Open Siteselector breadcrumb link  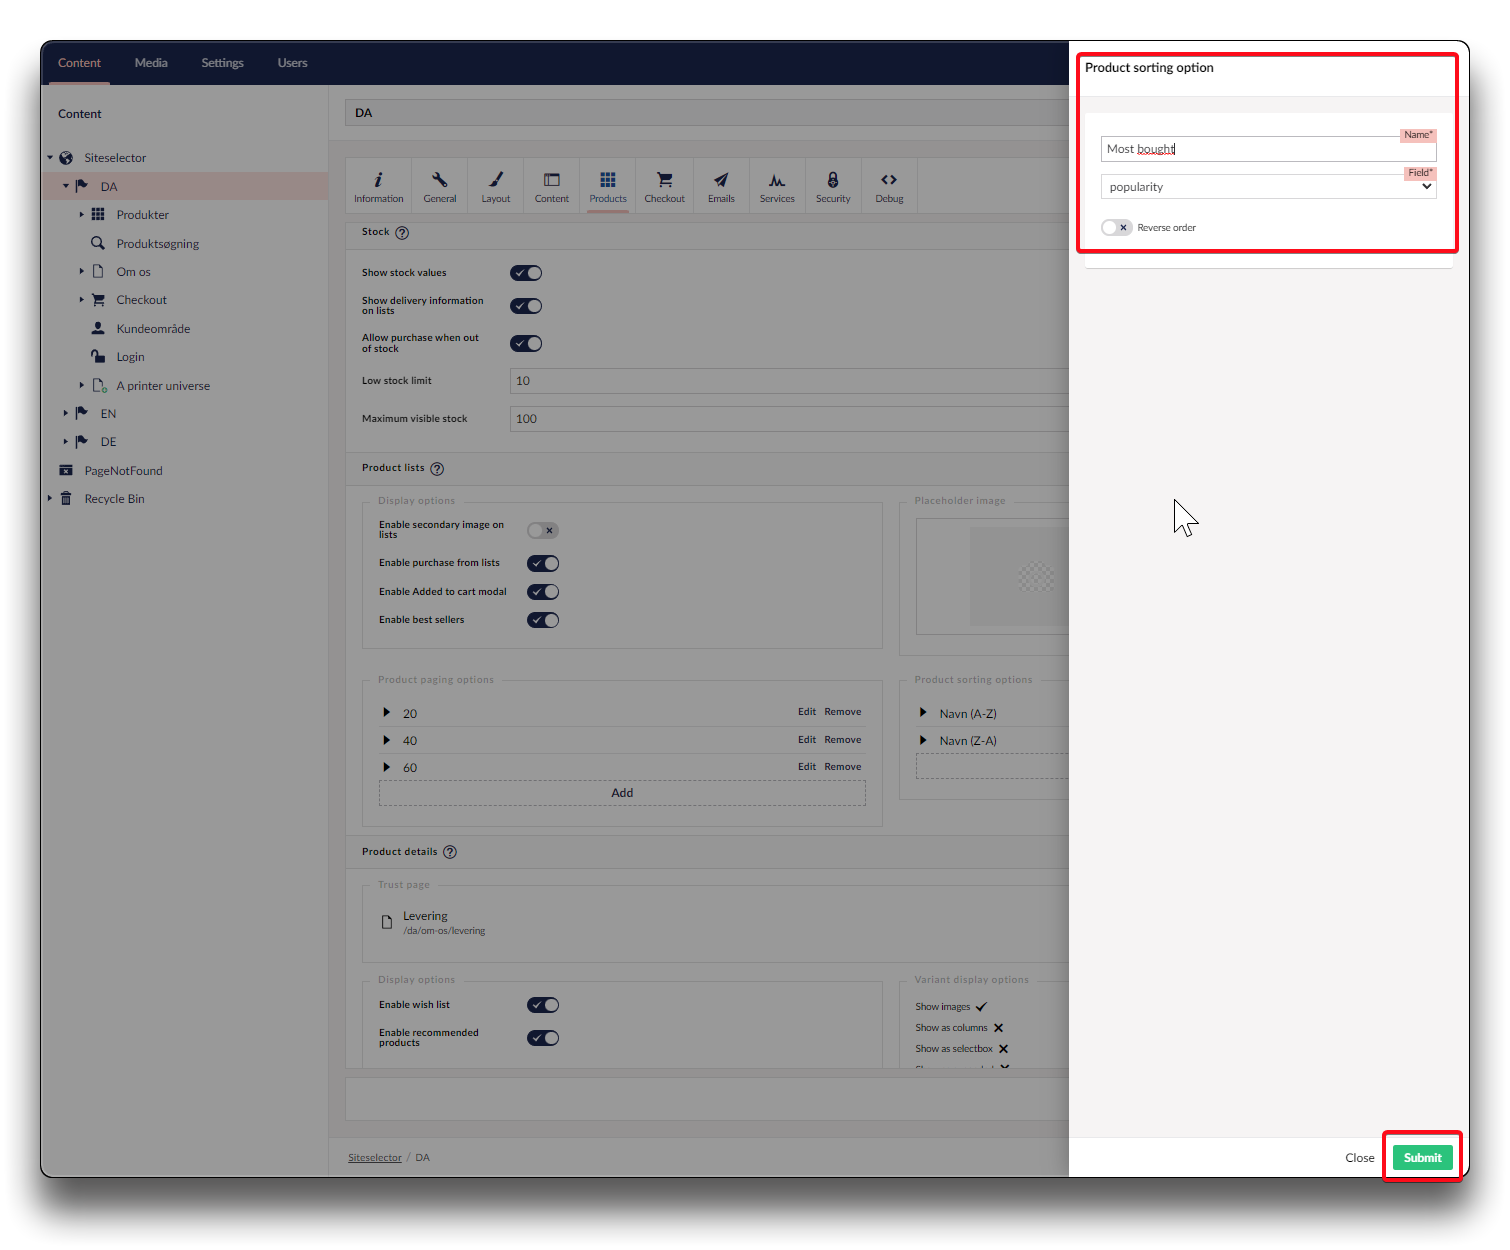click(375, 1158)
